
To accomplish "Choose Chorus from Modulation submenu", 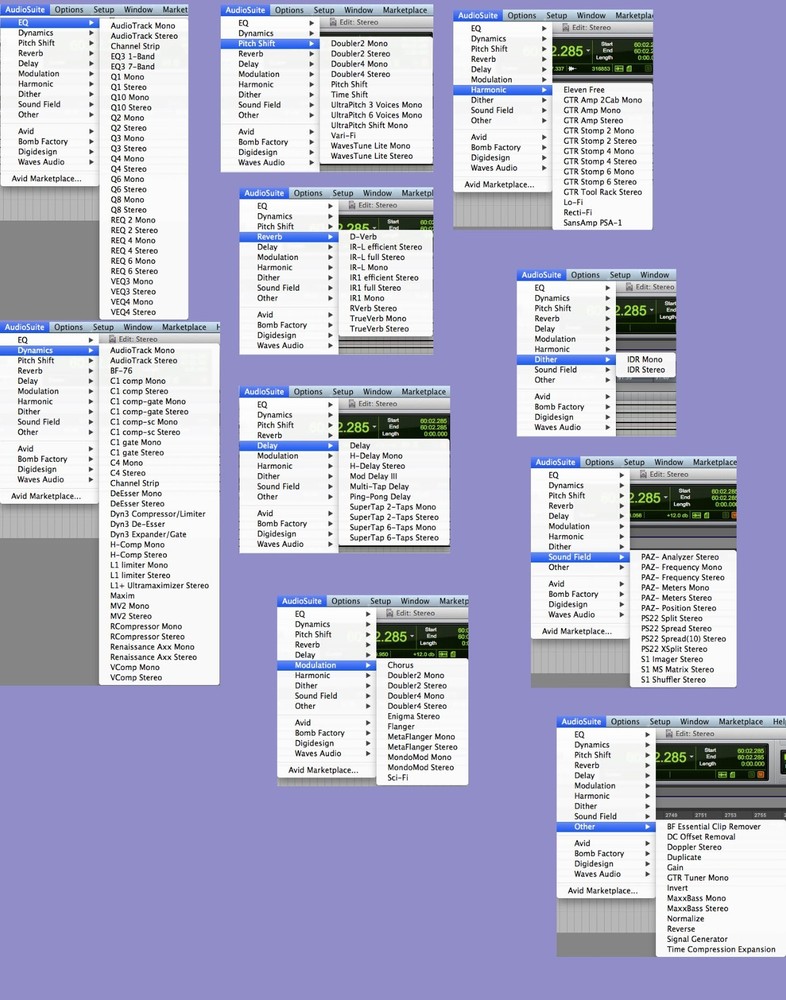I will pos(400,665).
